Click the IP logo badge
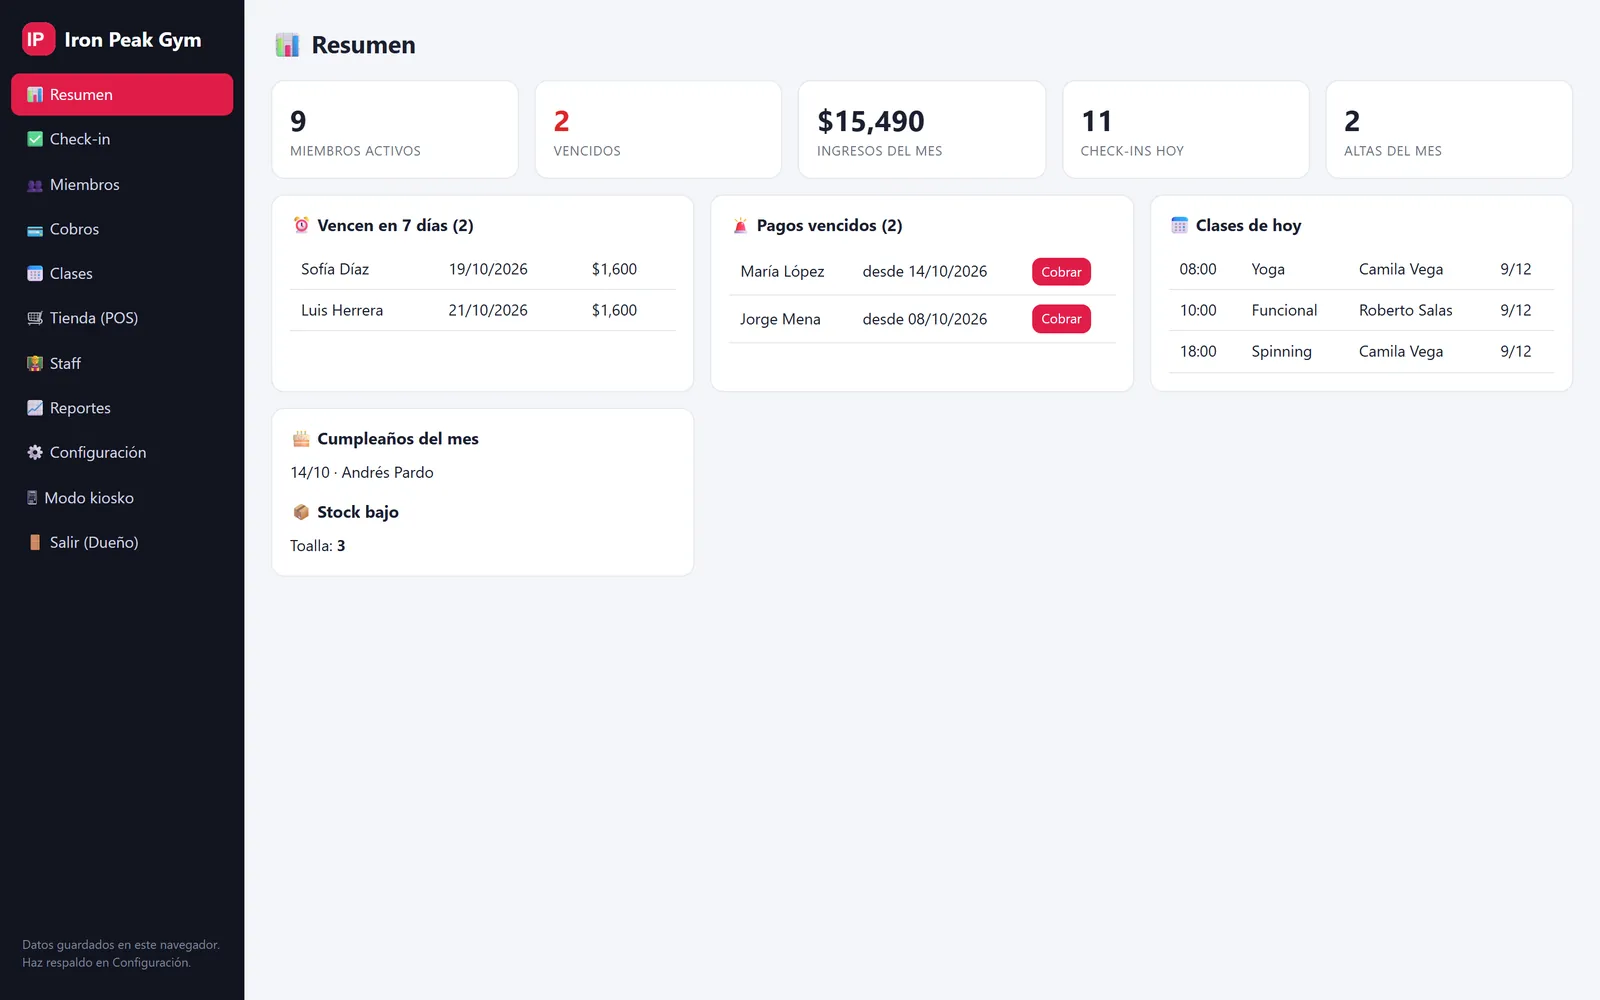The height and width of the screenshot is (1000, 1600). pyautogui.click(x=38, y=39)
